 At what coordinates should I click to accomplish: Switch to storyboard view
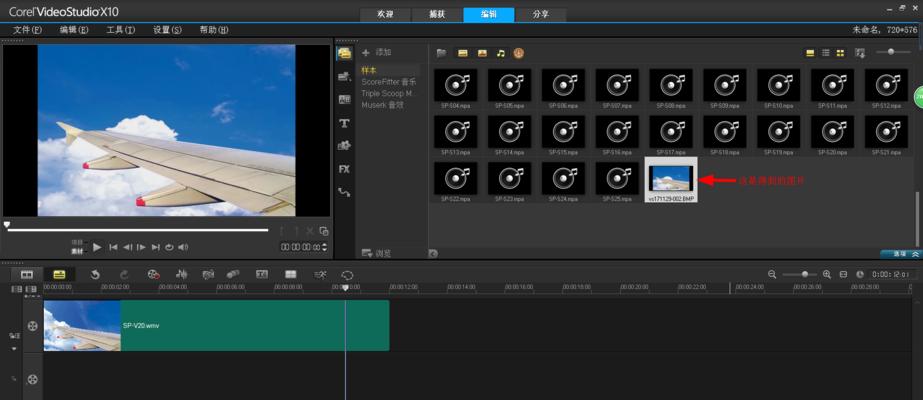[x=26, y=275]
